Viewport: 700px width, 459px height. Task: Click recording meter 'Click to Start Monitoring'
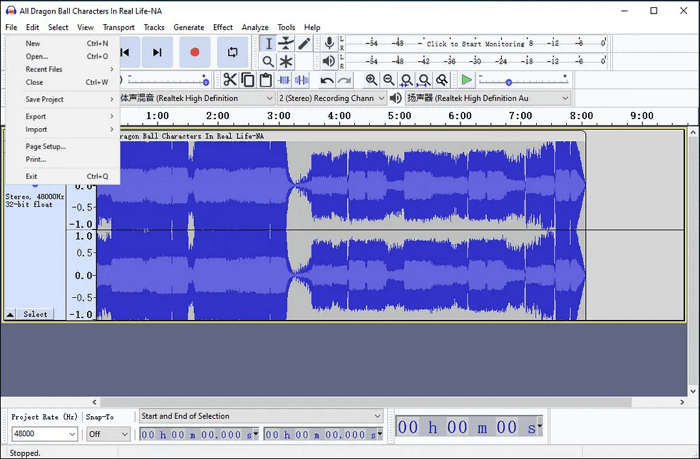tap(476, 43)
